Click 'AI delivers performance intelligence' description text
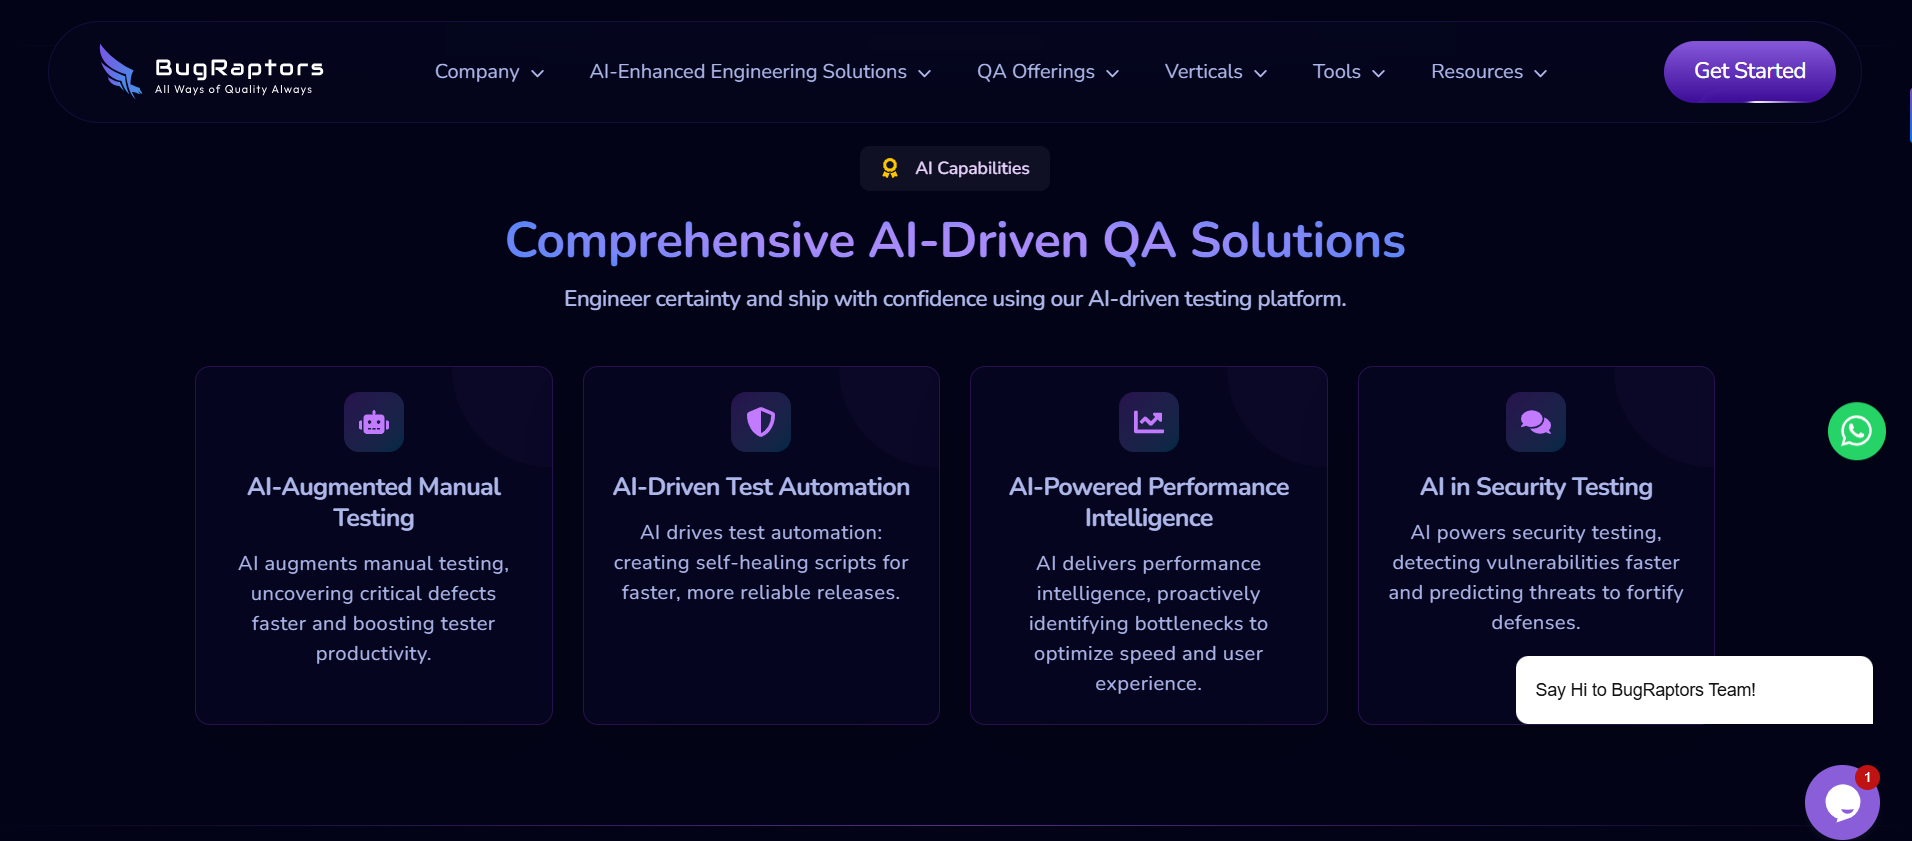The height and width of the screenshot is (841, 1912). (1149, 623)
